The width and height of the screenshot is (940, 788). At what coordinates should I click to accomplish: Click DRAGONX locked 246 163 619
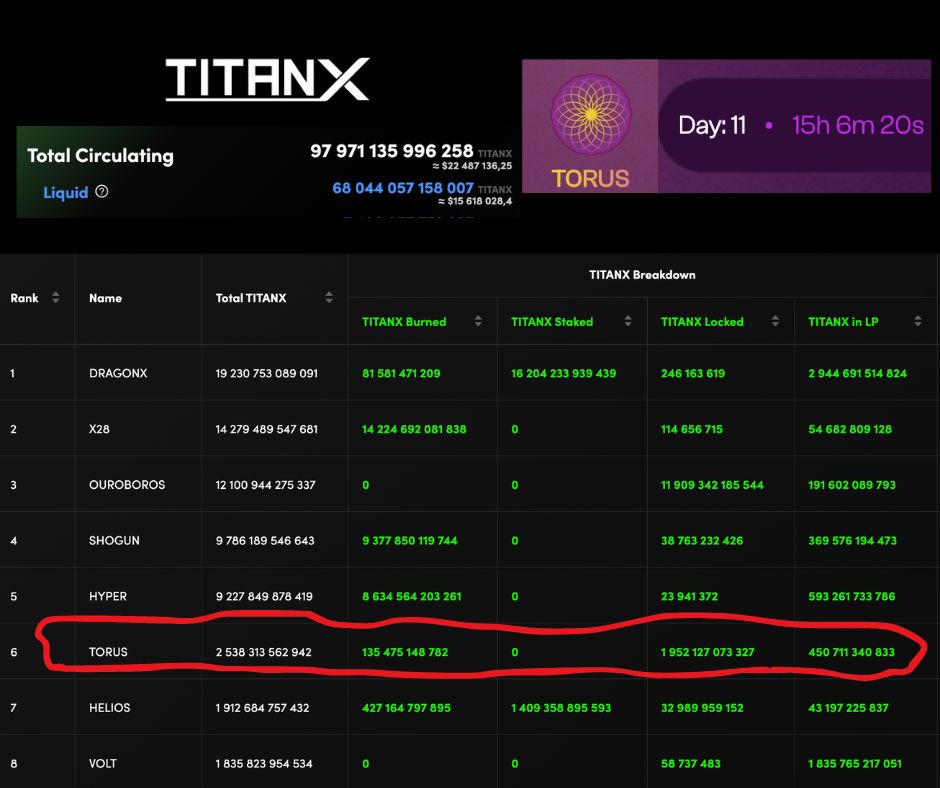point(693,373)
